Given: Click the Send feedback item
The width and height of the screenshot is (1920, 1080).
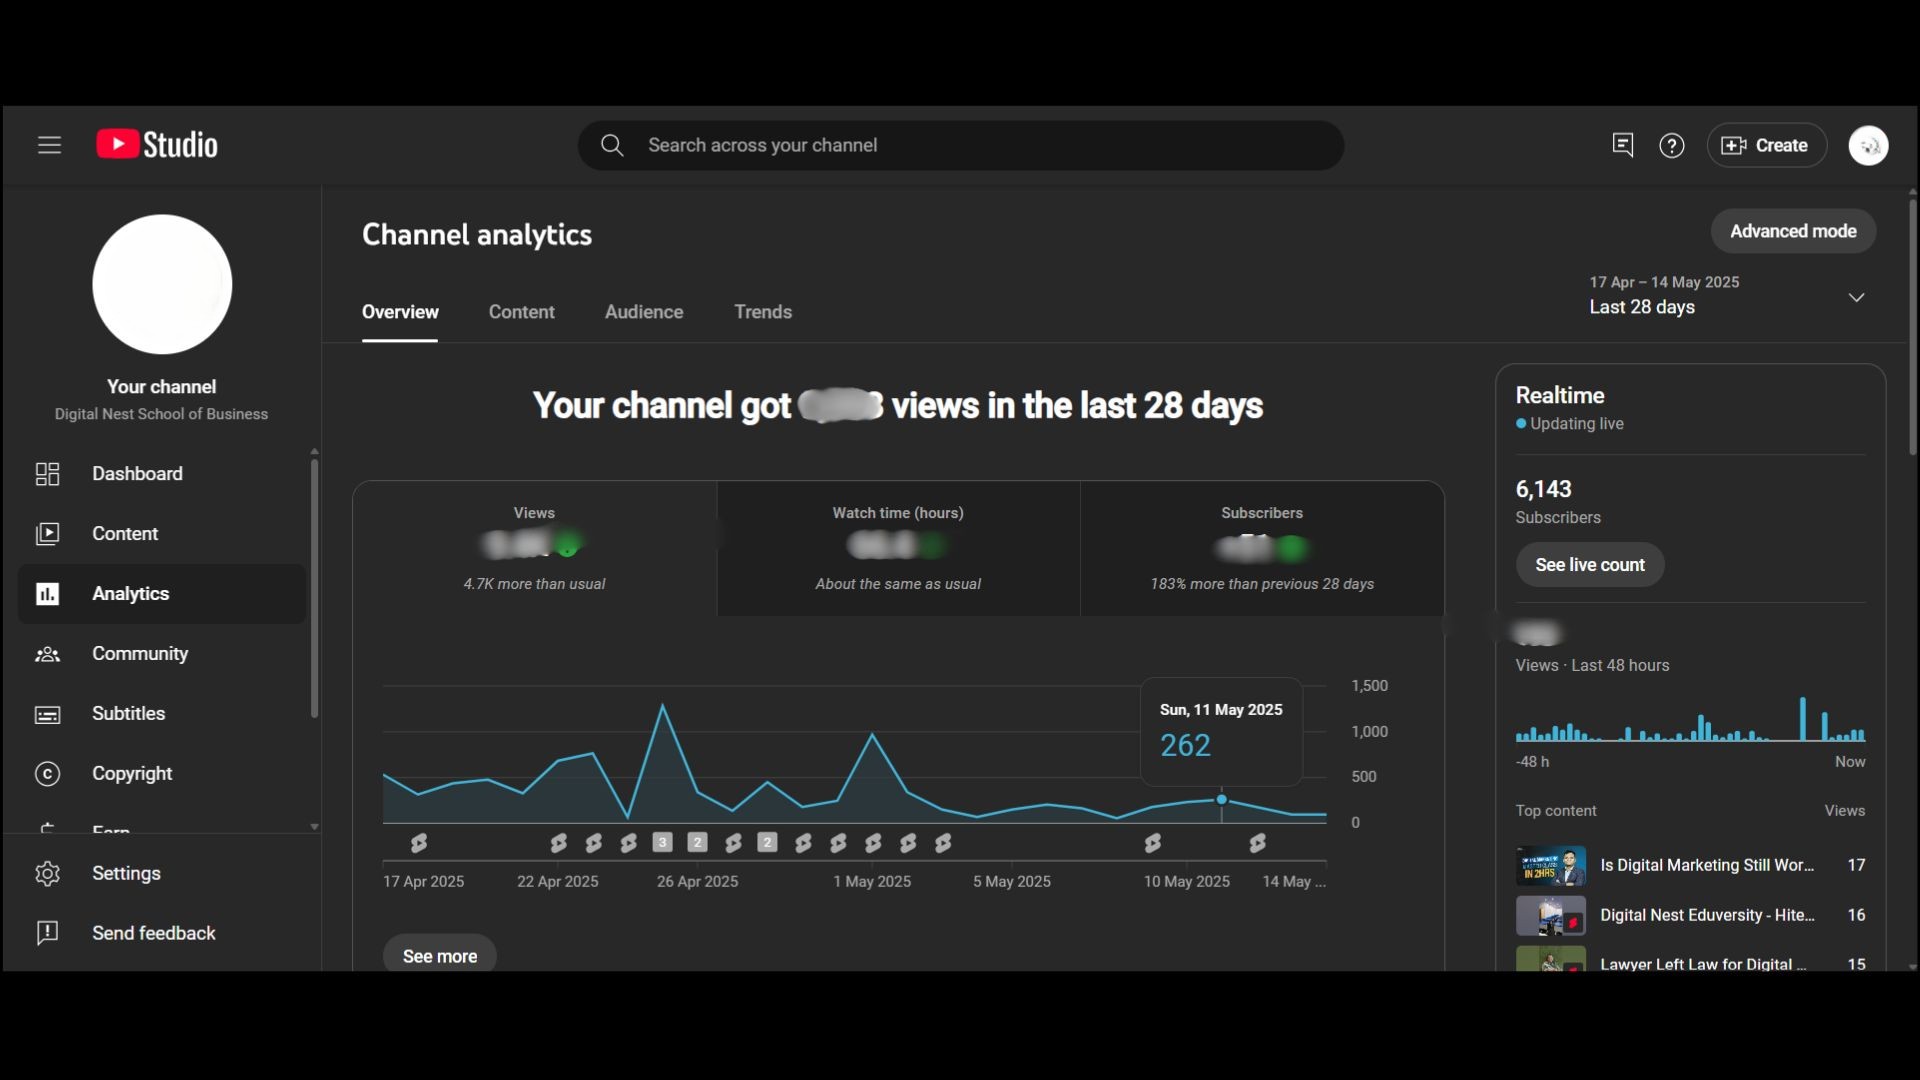Looking at the screenshot, I should (153, 933).
